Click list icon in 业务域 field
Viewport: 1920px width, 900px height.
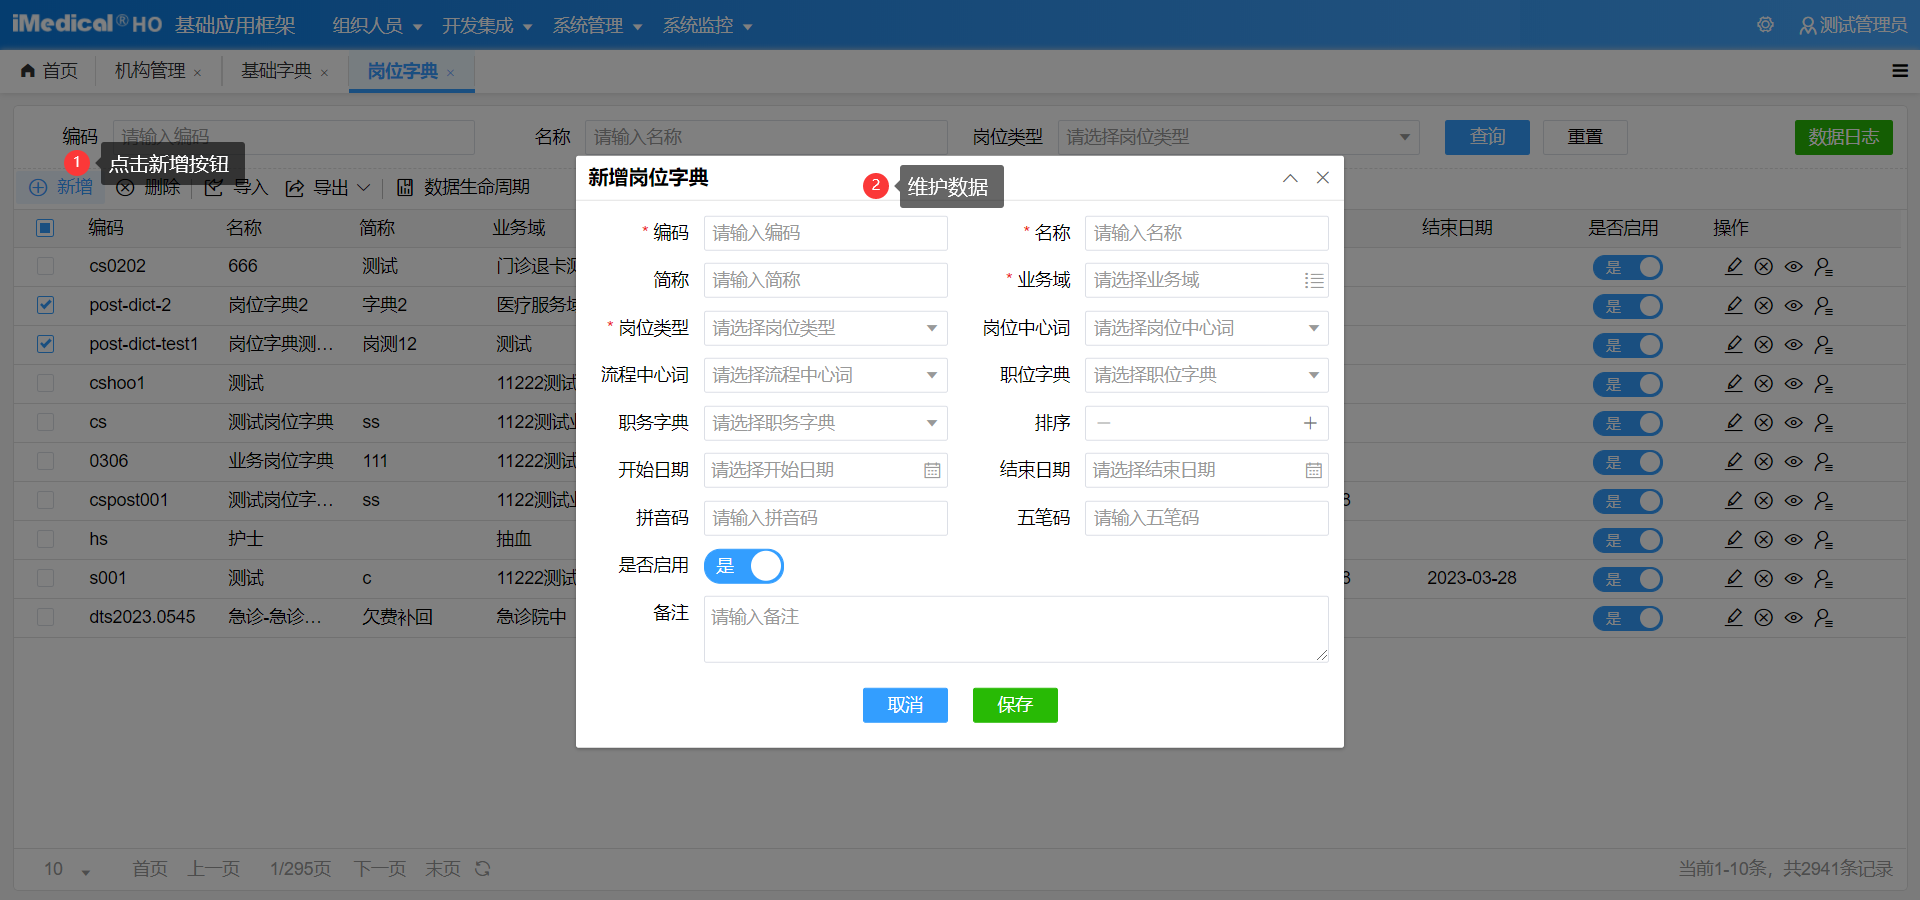pyautogui.click(x=1314, y=281)
